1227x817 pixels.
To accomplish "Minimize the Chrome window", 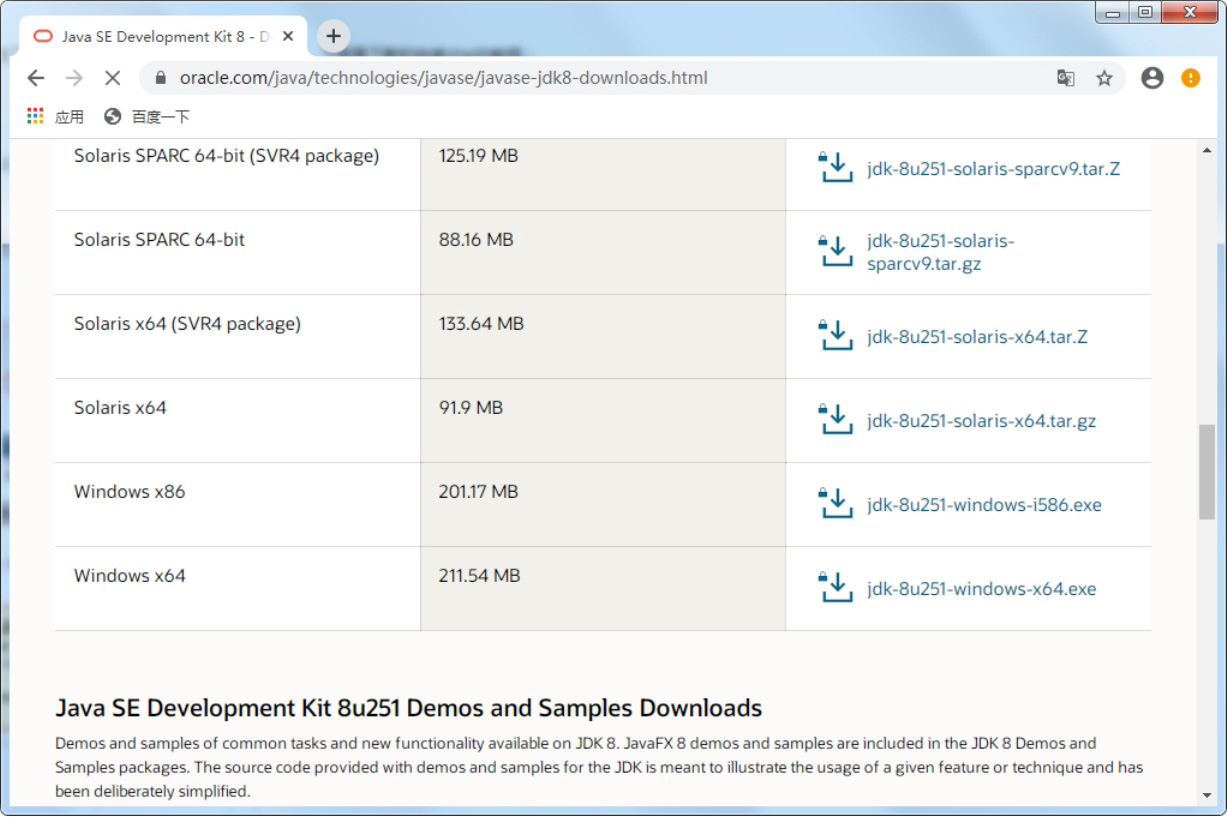I will click(1113, 13).
